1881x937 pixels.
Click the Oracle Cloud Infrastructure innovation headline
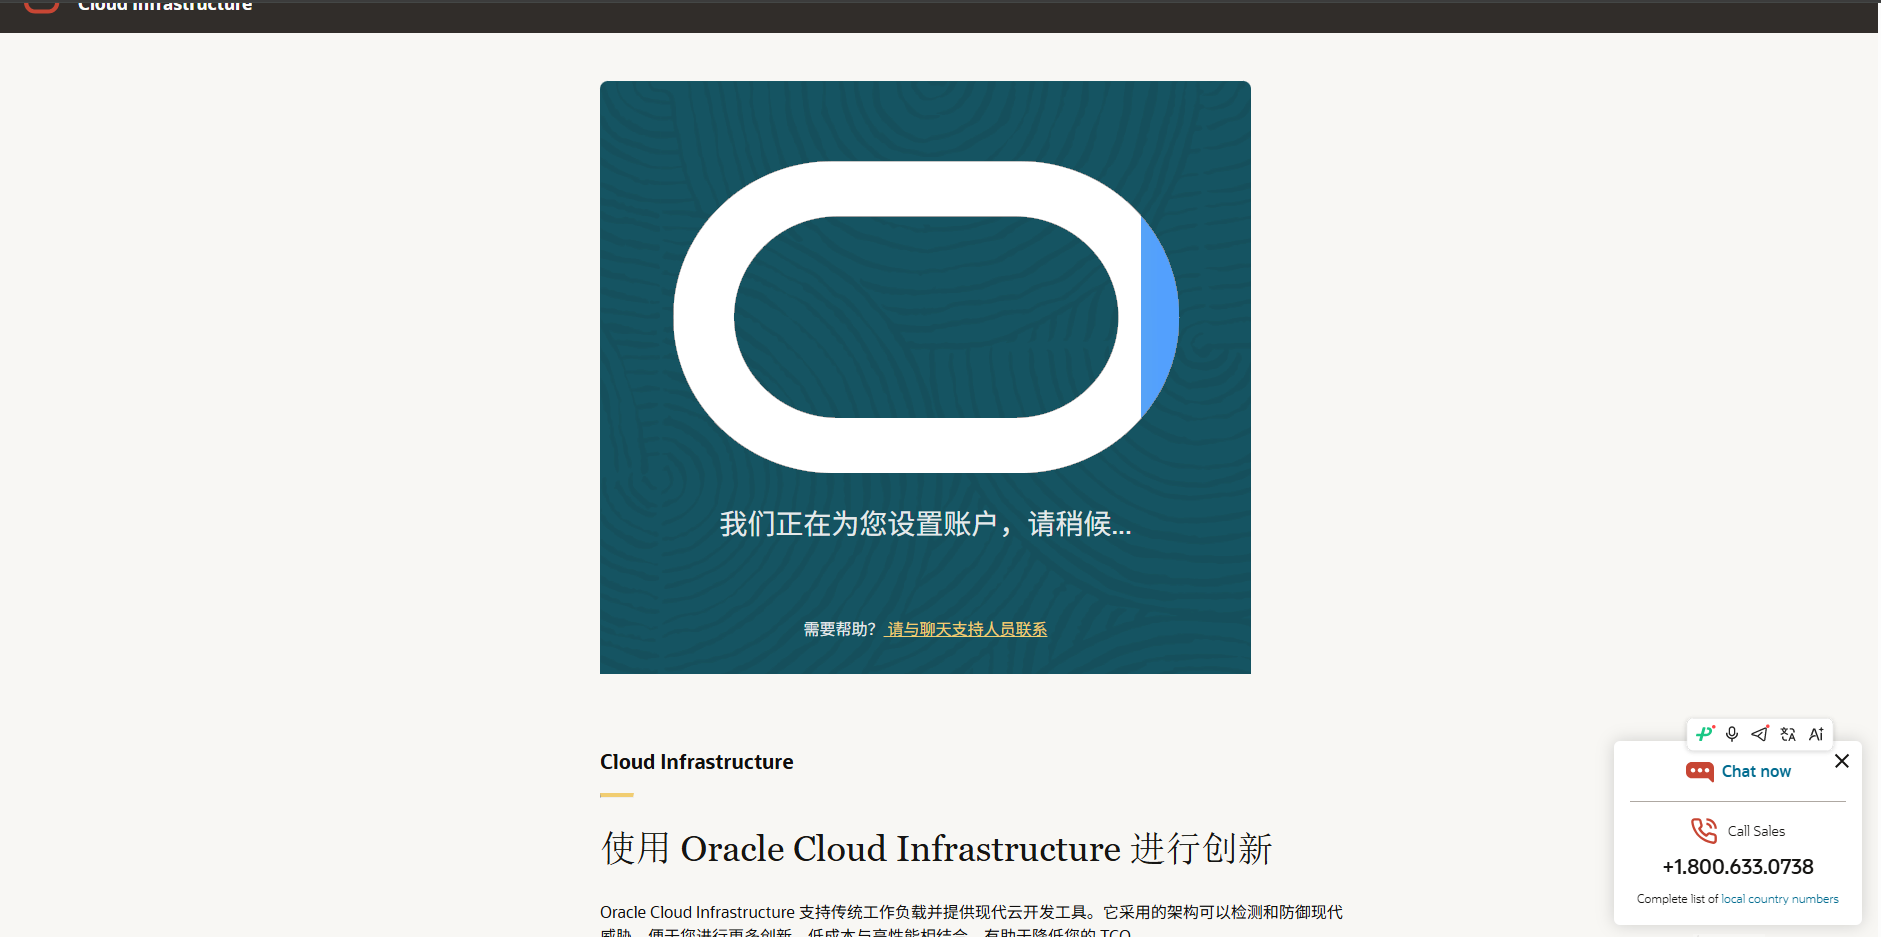(936, 848)
